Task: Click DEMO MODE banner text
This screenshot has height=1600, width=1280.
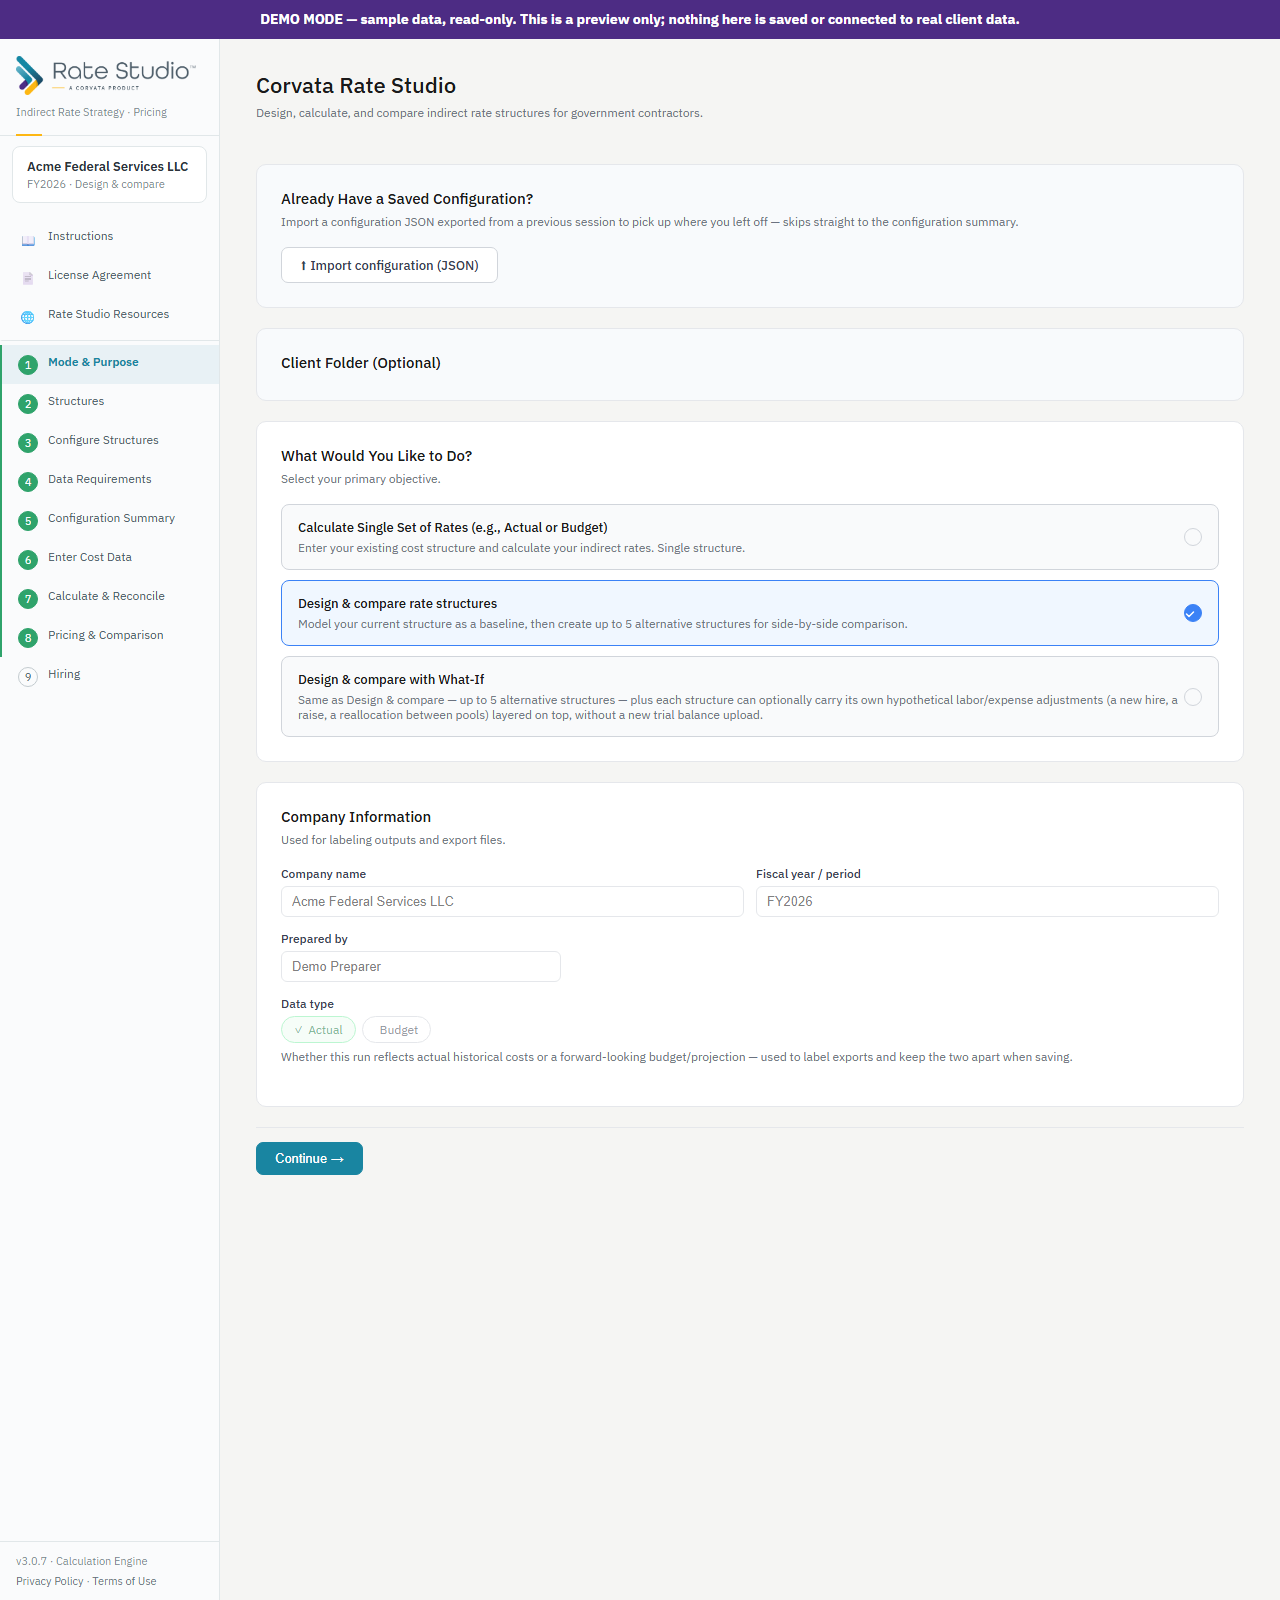Action: (x=640, y=19)
